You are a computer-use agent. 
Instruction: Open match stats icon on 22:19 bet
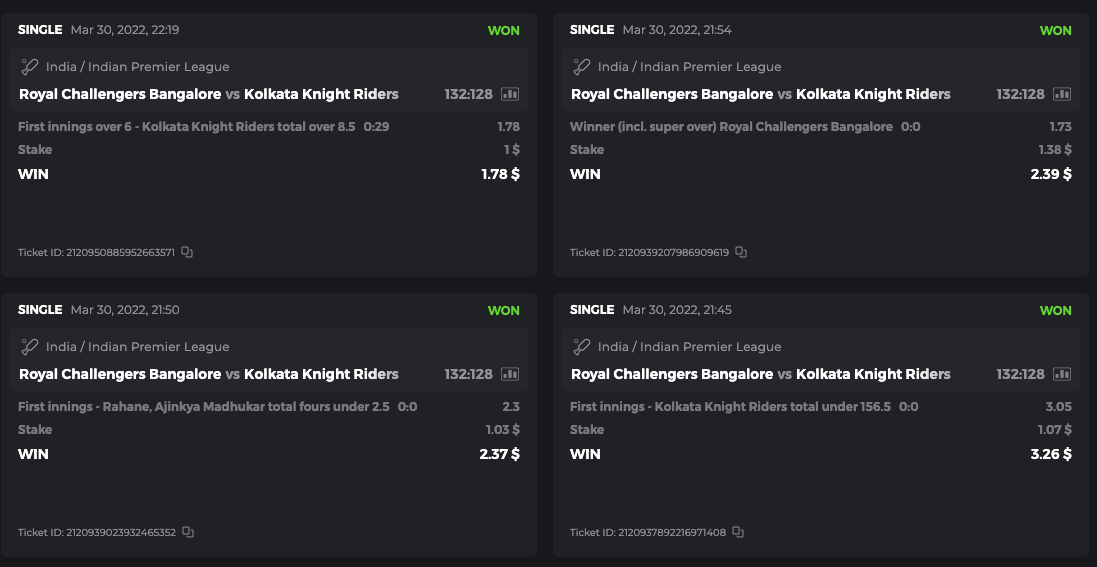pyautogui.click(x=510, y=94)
